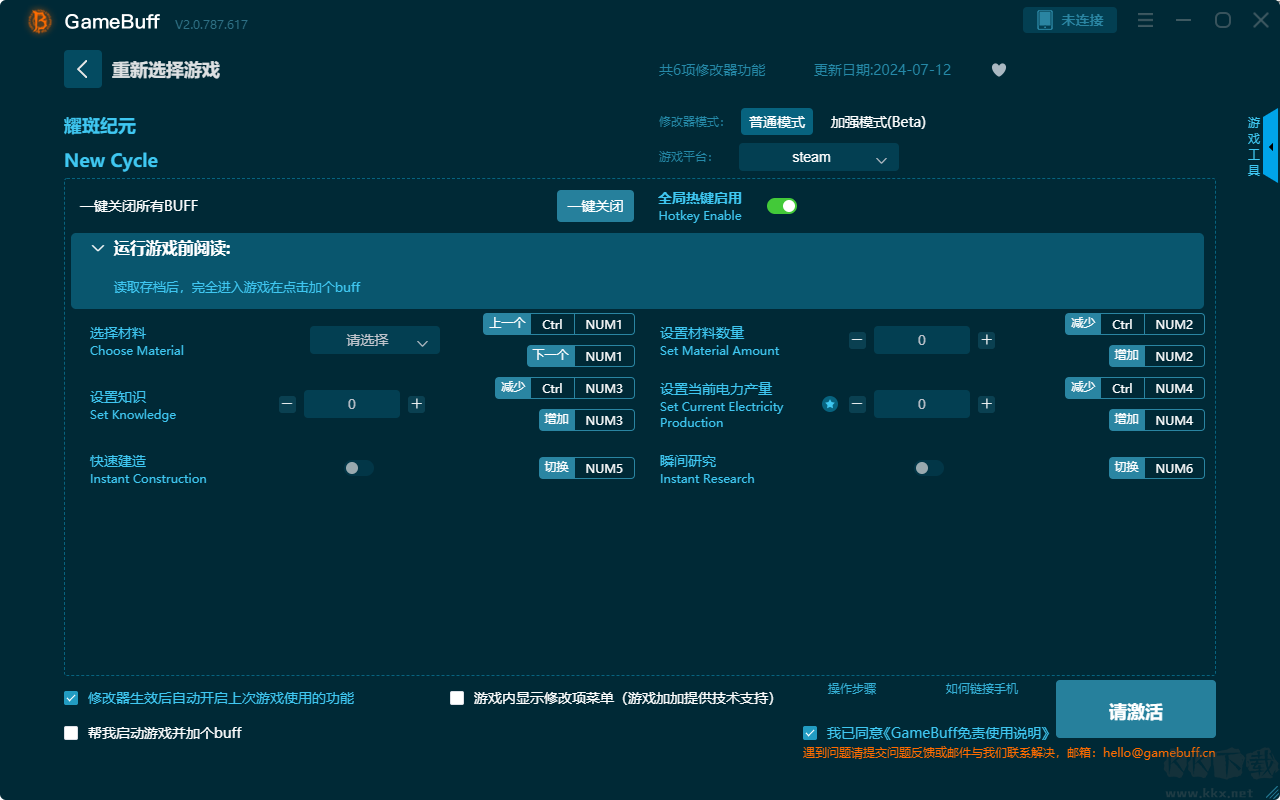Increase material amount with plus button
Image resolution: width=1280 pixels, height=800 pixels.
[x=986, y=340]
